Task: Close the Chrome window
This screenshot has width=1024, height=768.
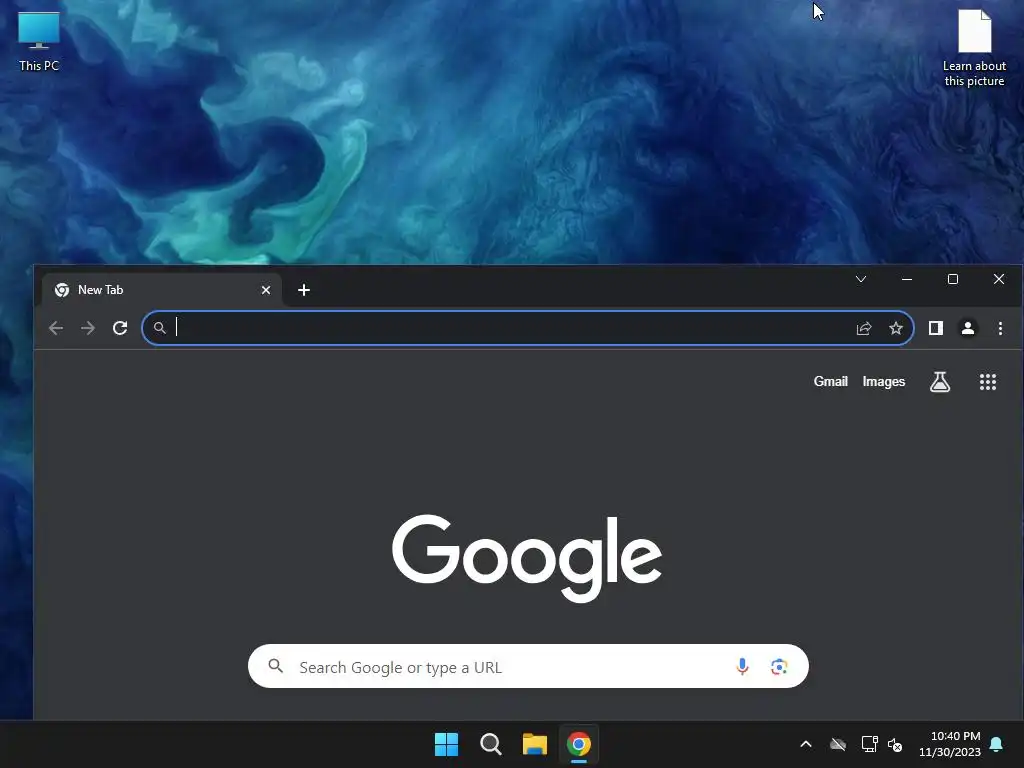Action: click(999, 279)
